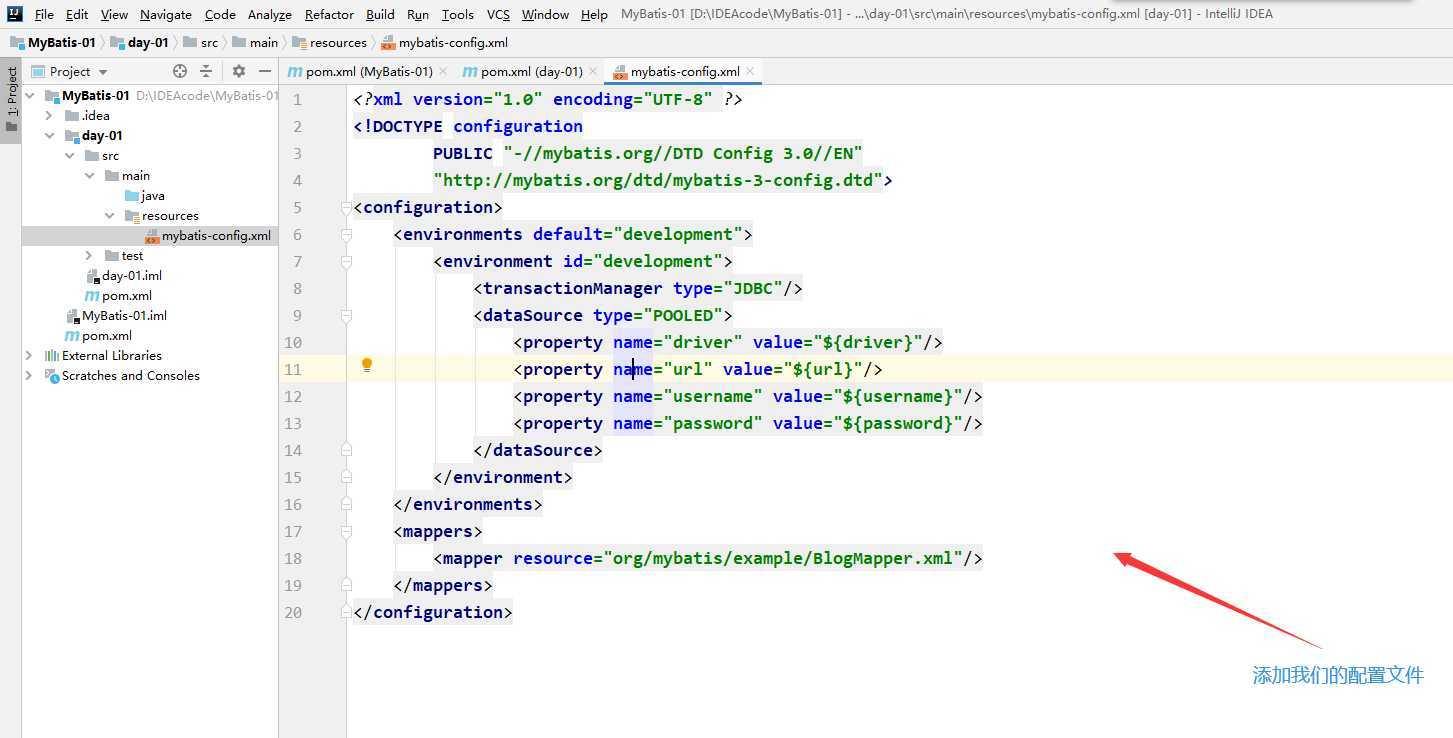Viewport: 1453px width, 738px height.
Task: Close the pom.xml (MyBatis-01) tab
Action: (x=443, y=71)
